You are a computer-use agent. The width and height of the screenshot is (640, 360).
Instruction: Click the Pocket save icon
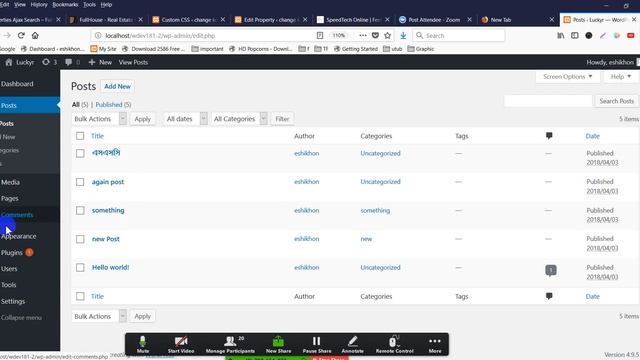point(375,36)
